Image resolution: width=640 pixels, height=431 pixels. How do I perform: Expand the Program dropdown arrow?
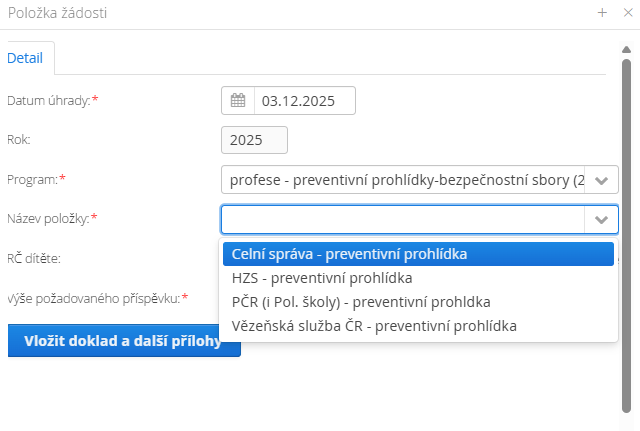601,180
